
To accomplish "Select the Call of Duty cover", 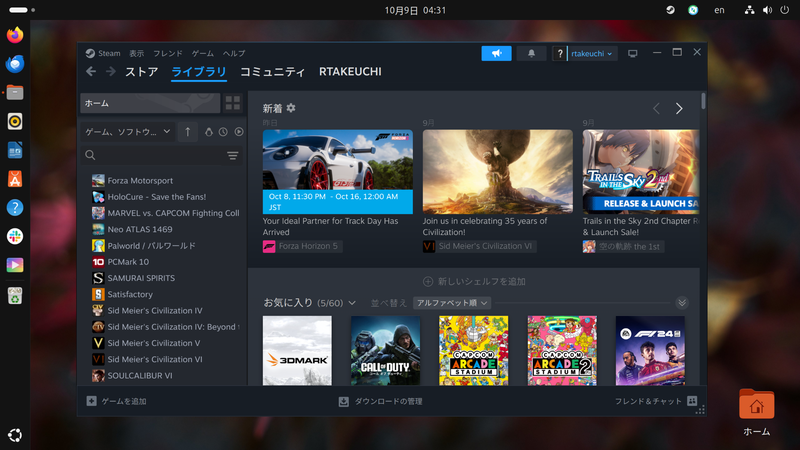I will pos(385,351).
